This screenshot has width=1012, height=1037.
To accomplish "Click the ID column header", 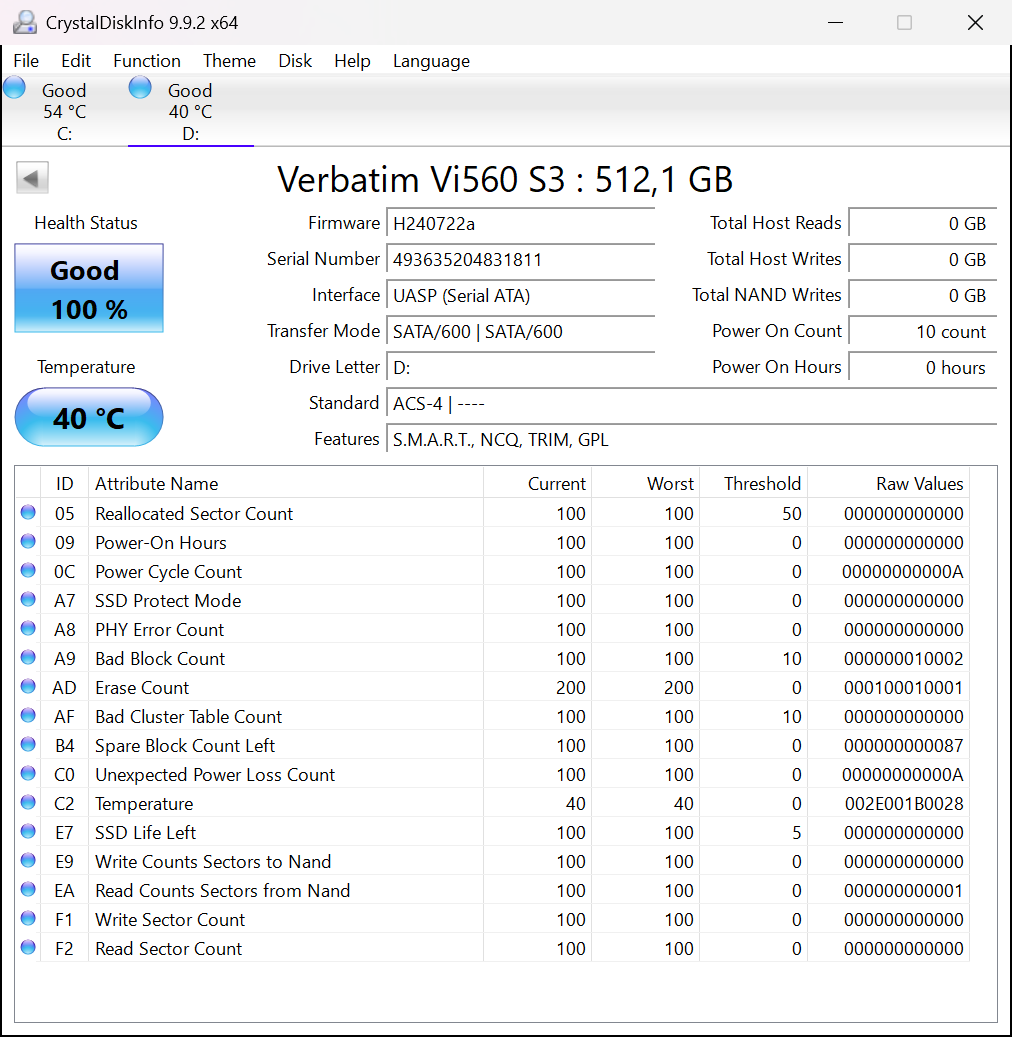I will pyautogui.click(x=65, y=483).
